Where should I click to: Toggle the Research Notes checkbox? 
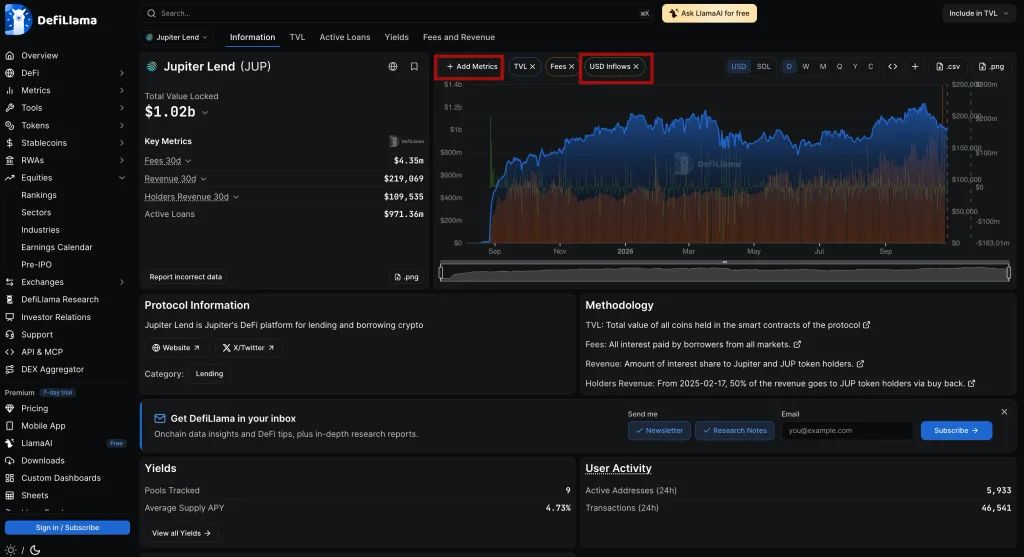click(x=735, y=430)
